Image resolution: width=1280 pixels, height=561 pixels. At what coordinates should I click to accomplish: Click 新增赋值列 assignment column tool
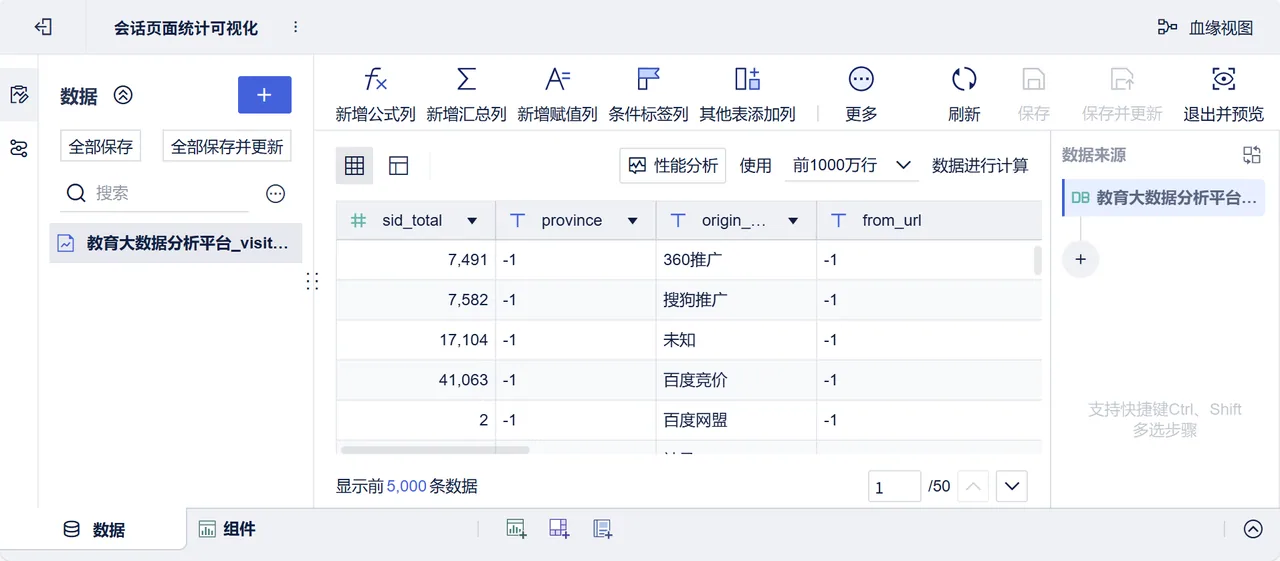tap(557, 95)
